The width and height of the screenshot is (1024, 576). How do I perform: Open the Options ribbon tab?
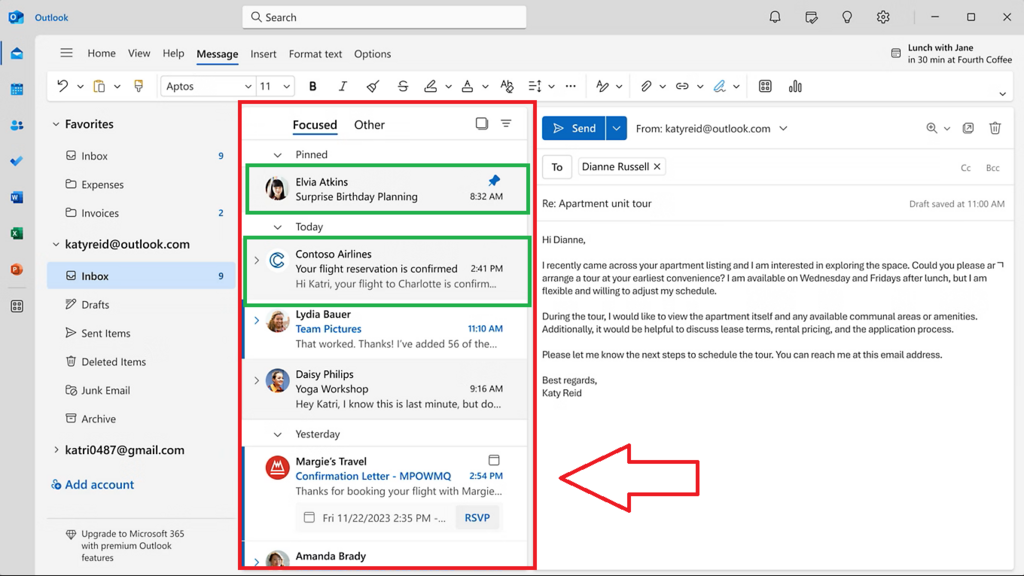click(x=372, y=54)
